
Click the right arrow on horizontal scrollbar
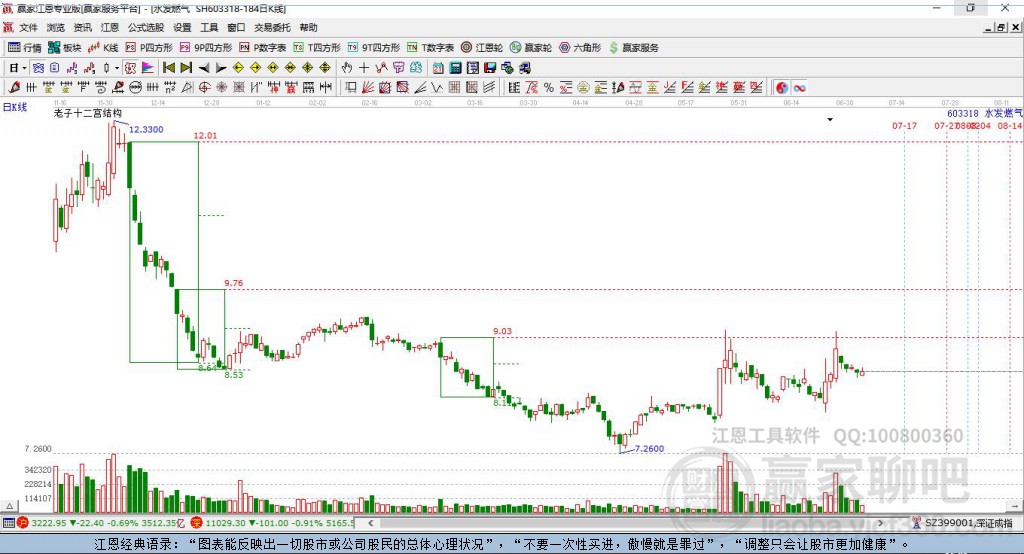tap(880, 523)
